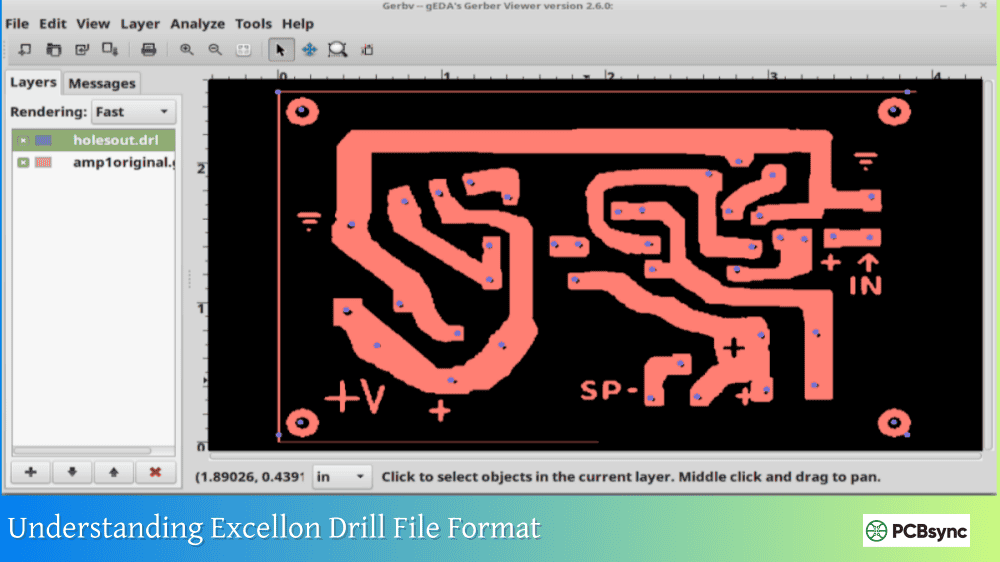The image size is (1000, 562).
Task: Click the add layer plus button
Action: pyautogui.click(x=31, y=472)
